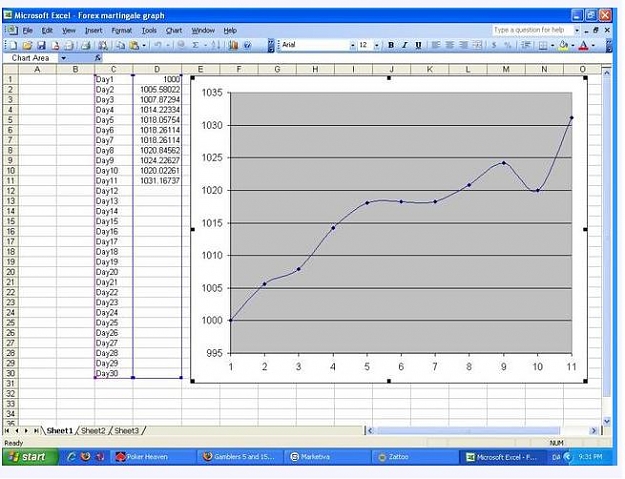625x479 pixels.
Task: Click the next sheet tab scroll arrow
Action: [x=26, y=431]
